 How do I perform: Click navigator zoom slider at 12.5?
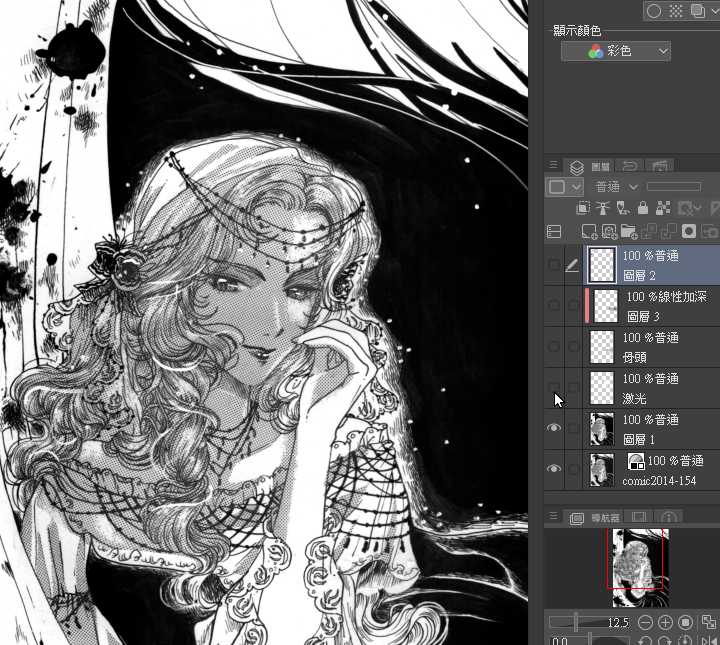click(x=590, y=623)
